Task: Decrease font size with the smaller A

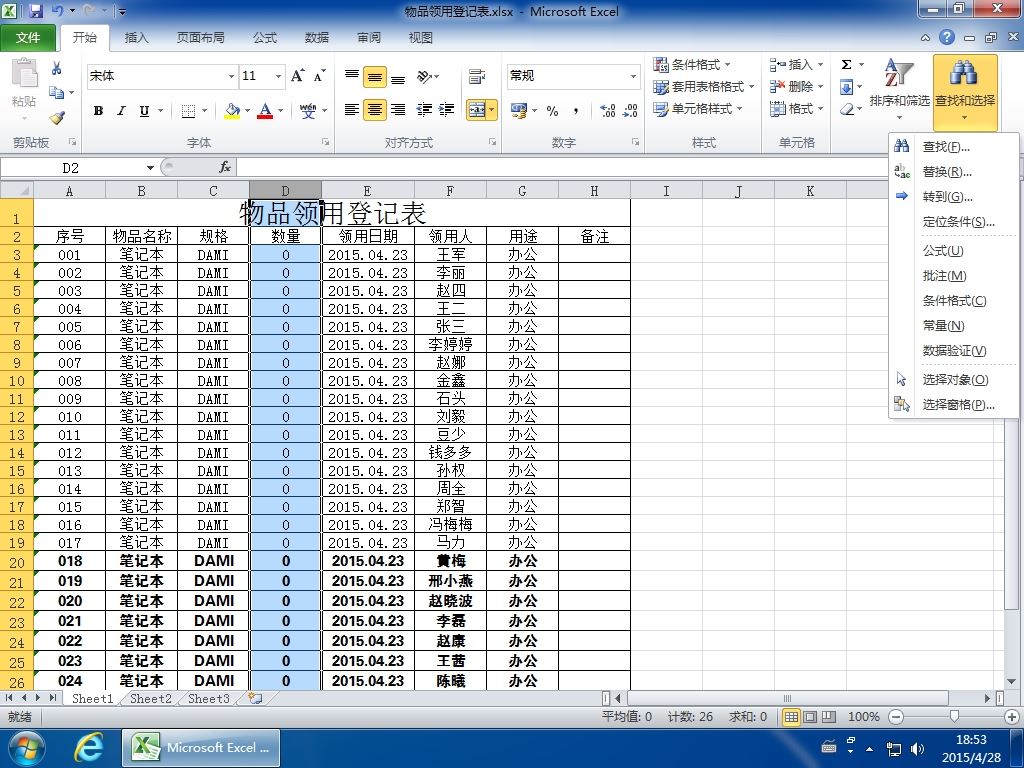Action: tap(319, 76)
